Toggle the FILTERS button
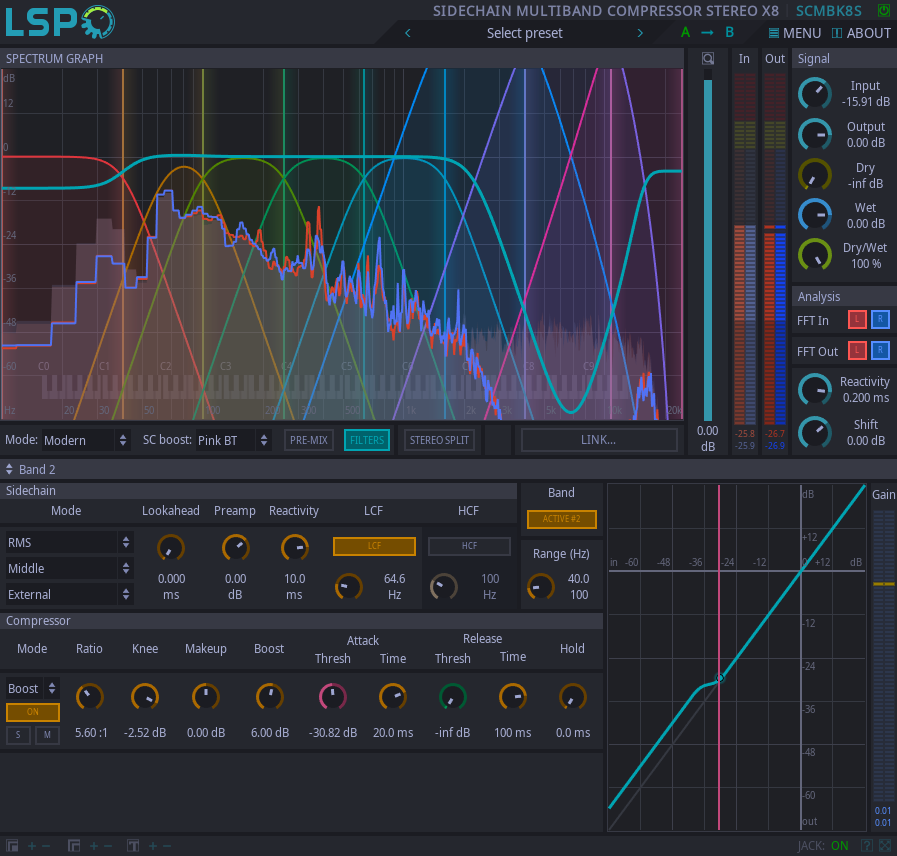Viewport: 897px width, 856px height. 367,440
